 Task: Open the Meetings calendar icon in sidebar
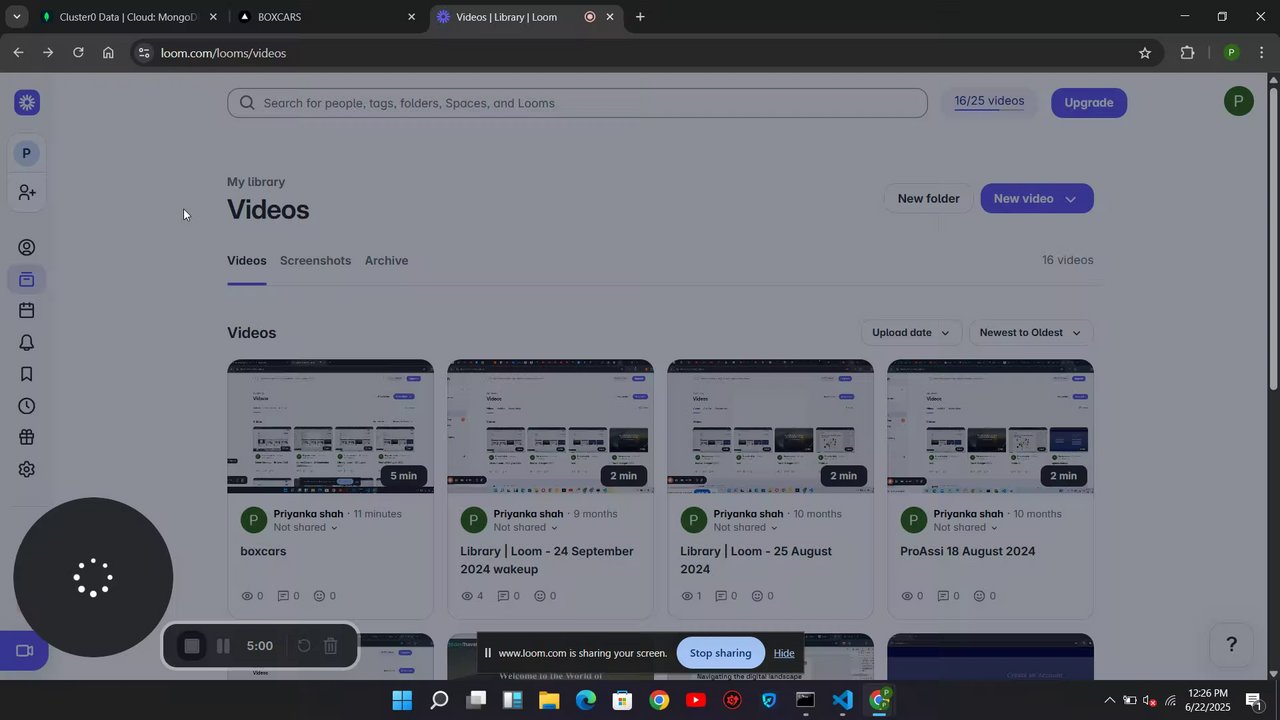tap(27, 311)
